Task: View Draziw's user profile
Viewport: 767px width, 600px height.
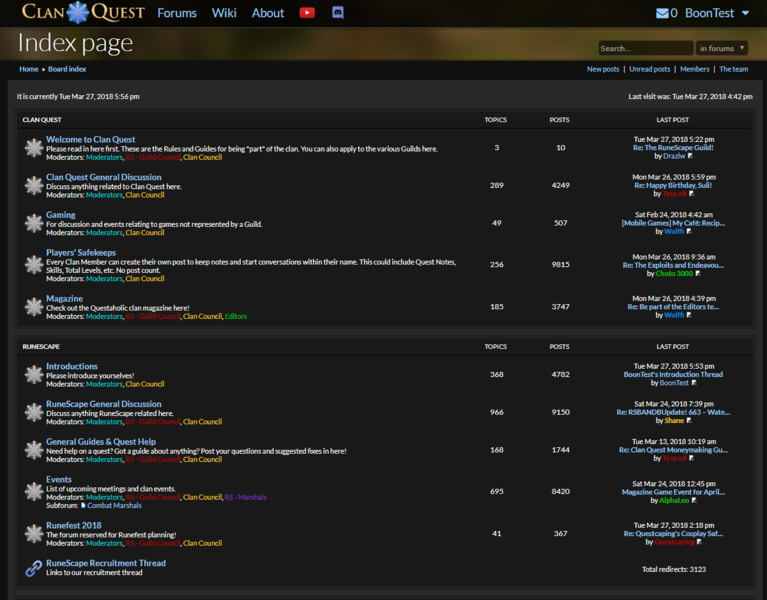Action: tap(675, 156)
